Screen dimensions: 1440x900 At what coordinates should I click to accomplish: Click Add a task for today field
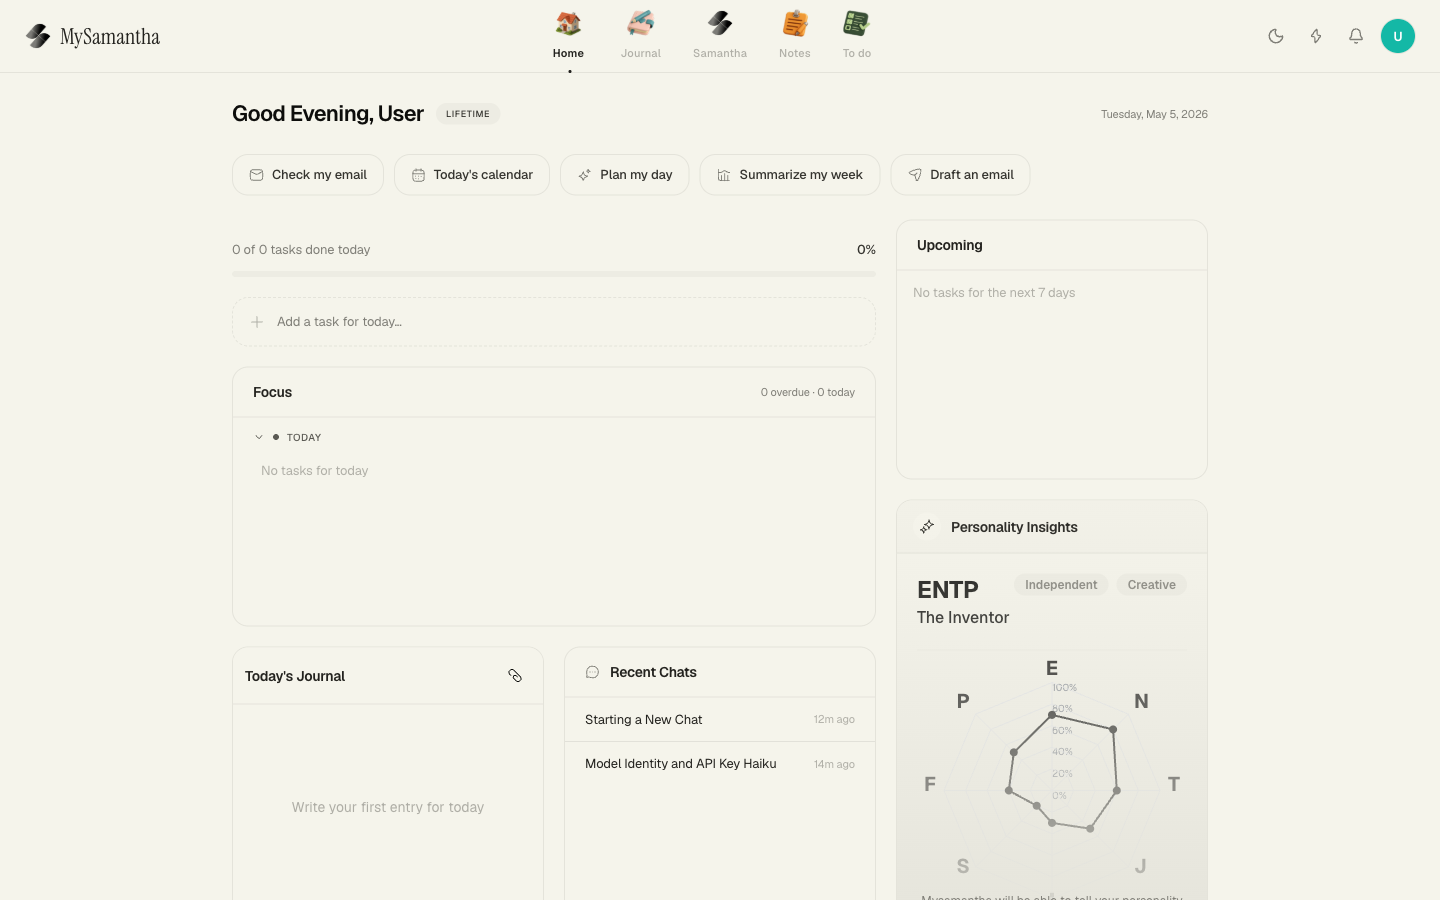(x=554, y=322)
